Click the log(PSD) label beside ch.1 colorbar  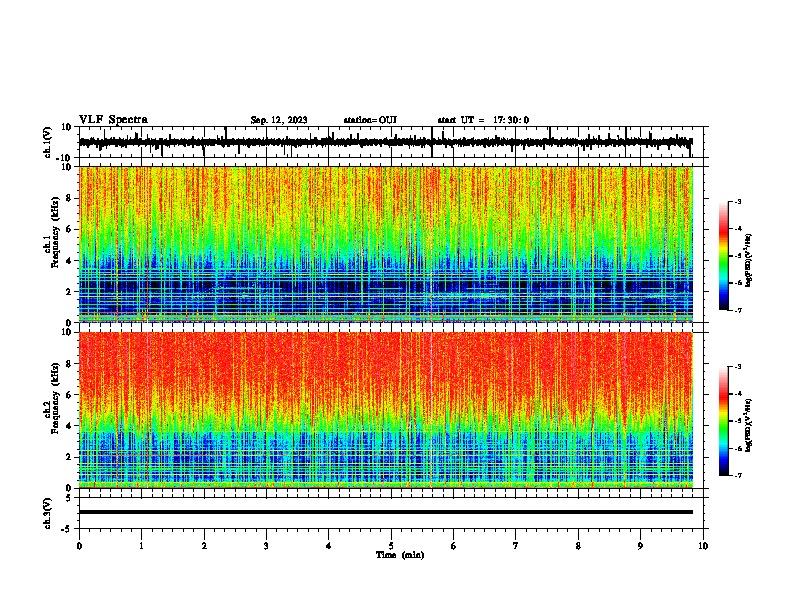click(748, 261)
